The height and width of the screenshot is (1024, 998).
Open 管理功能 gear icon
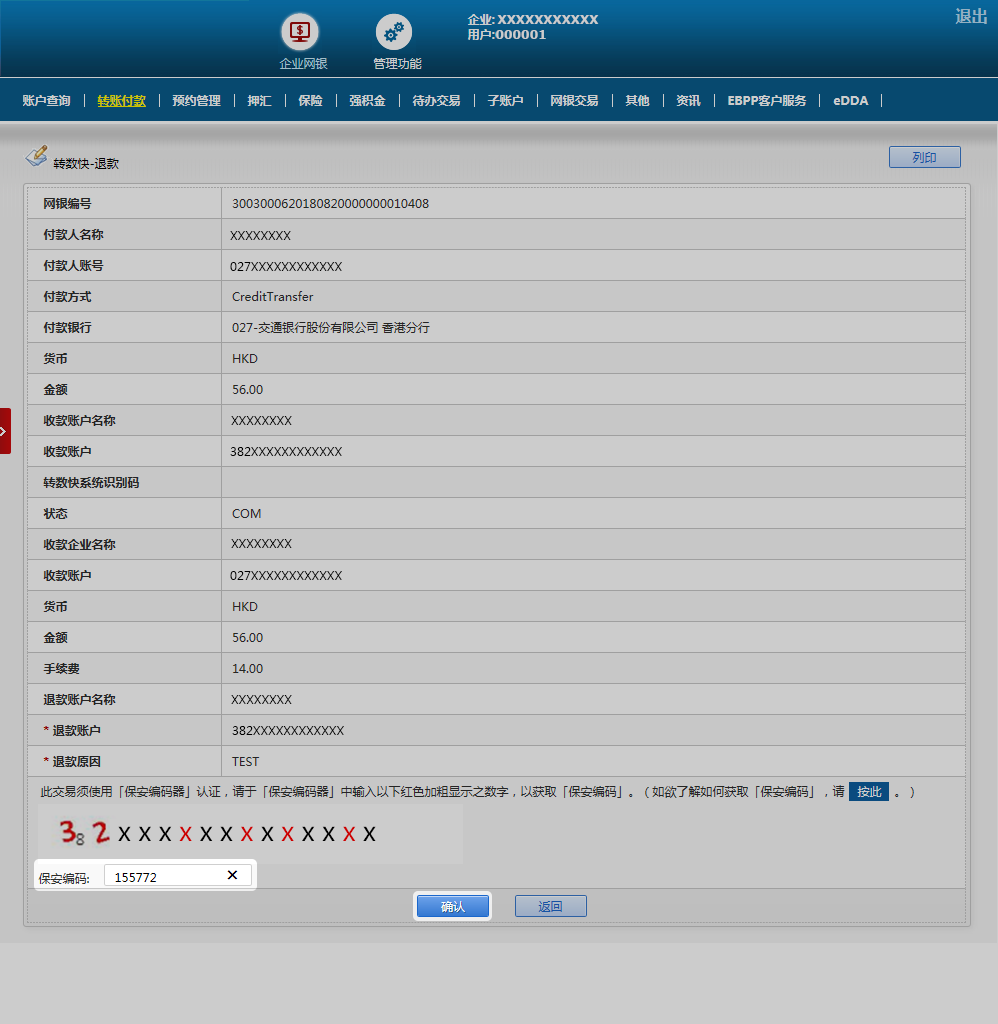click(x=394, y=32)
